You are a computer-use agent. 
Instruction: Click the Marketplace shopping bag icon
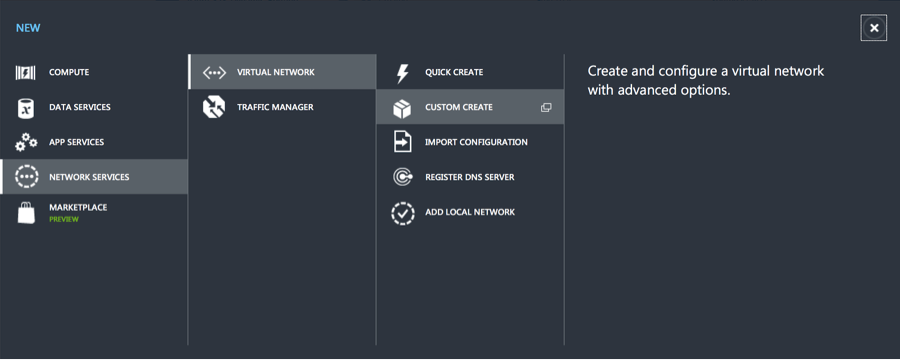coord(26,212)
